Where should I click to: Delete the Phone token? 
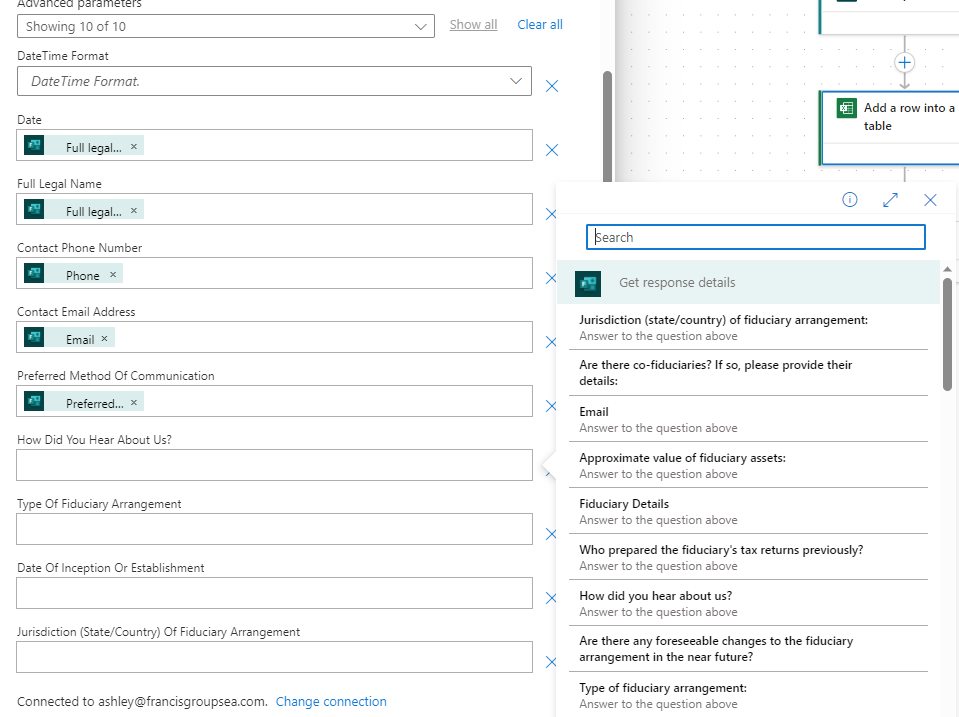point(113,275)
